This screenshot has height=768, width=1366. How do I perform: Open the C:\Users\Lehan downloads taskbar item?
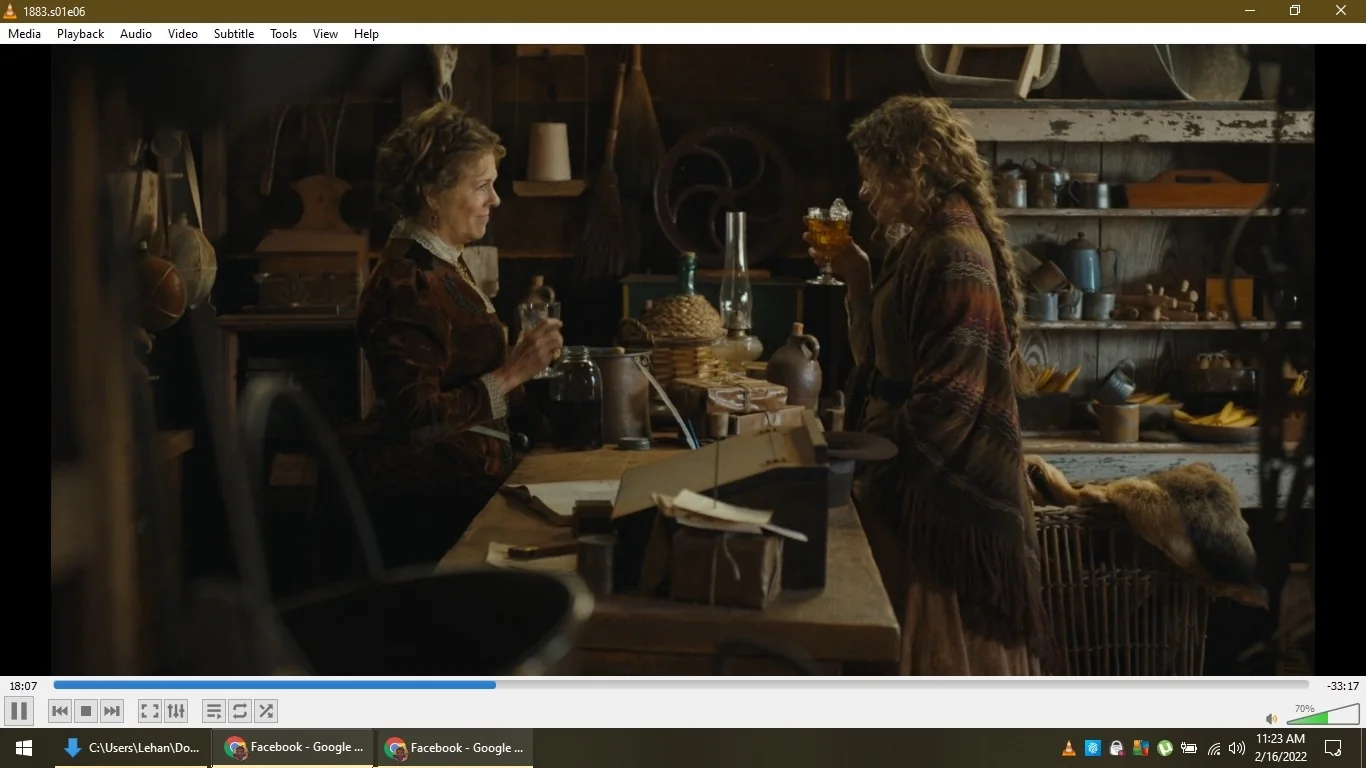pos(132,748)
